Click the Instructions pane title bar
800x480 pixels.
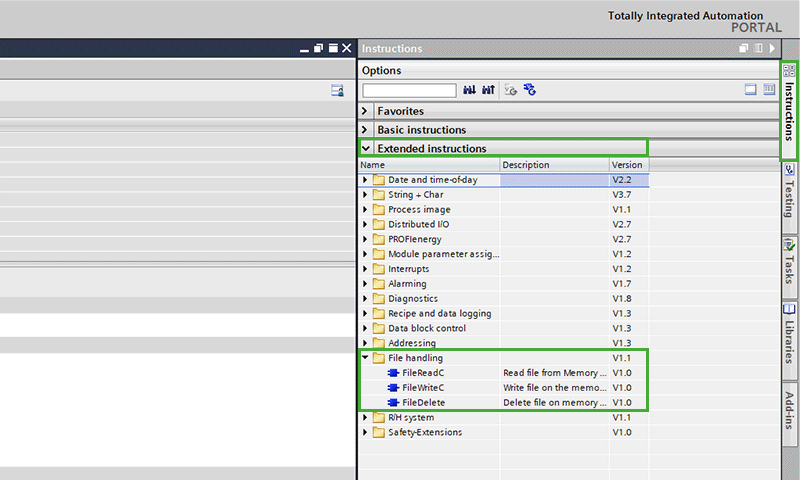click(x=569, y=48)
